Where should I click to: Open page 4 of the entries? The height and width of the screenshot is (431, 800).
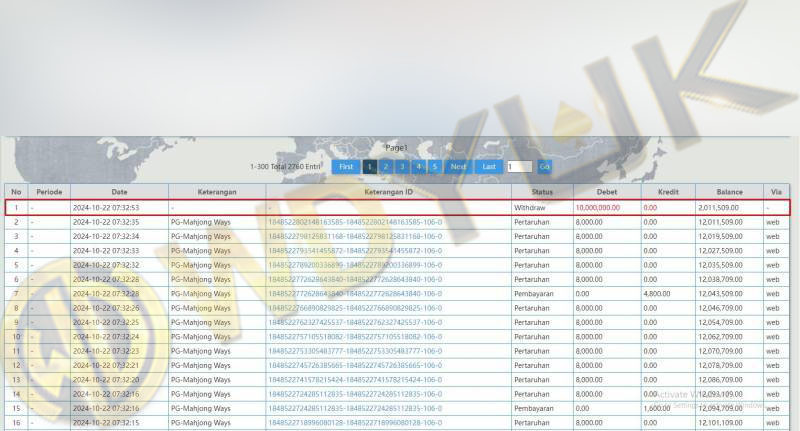click(x=419, y=167)
